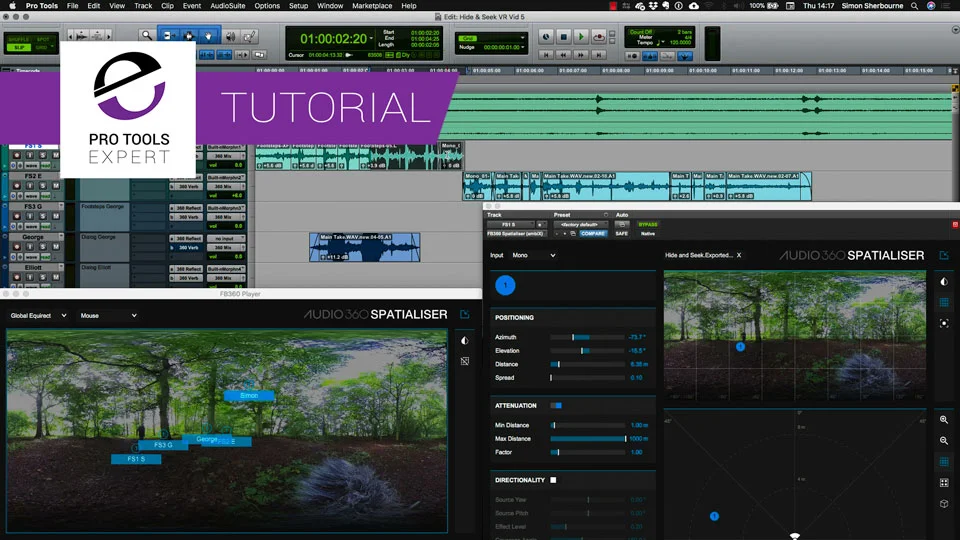The width and height of the screenshot is (960, 540).
Task: Select SHUFFLE edit mode button
Action: [19, 39]
